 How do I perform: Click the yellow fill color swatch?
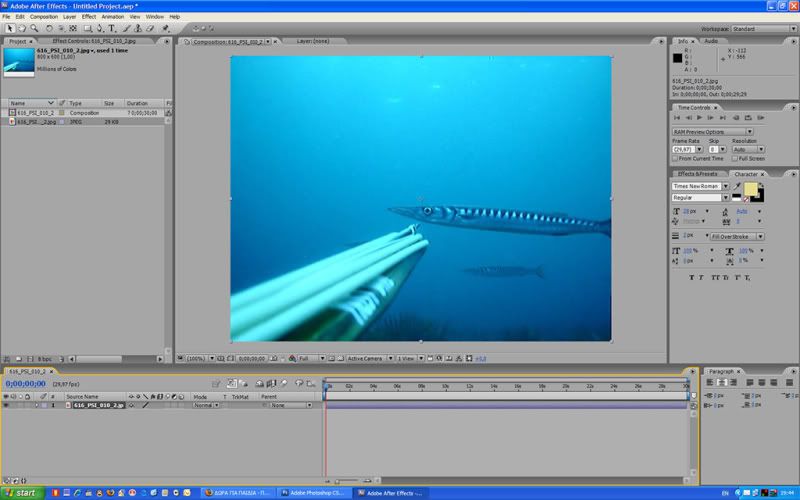click(750, 189)
